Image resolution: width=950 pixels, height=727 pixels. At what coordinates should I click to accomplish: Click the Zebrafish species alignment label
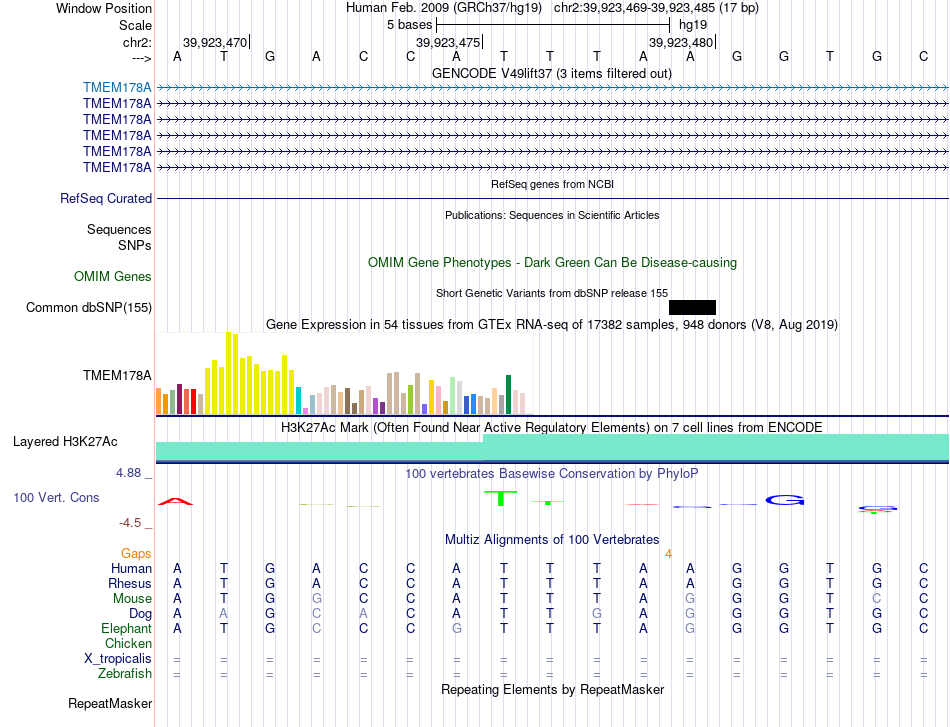click(x=125, y=673)
